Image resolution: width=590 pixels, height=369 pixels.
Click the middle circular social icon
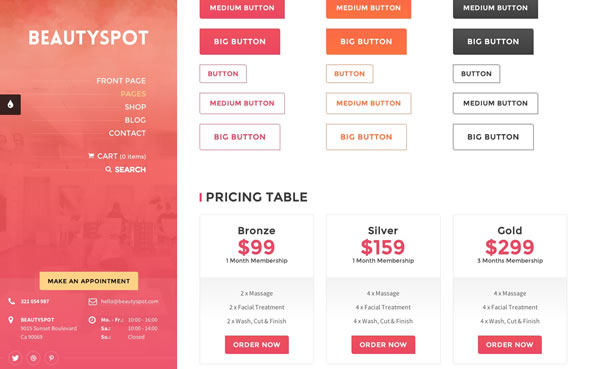33,358
